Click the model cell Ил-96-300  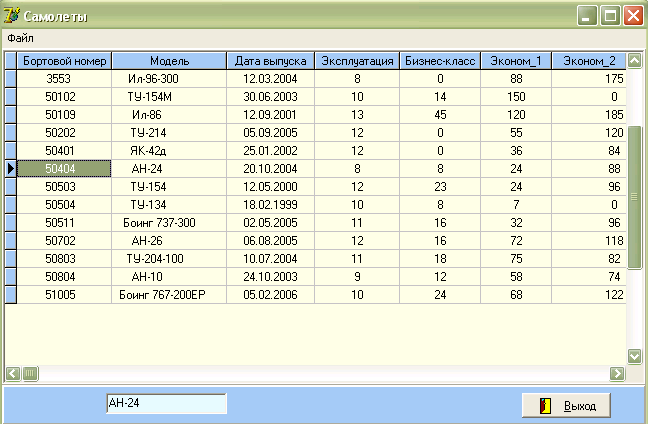[x=169, y=79]
